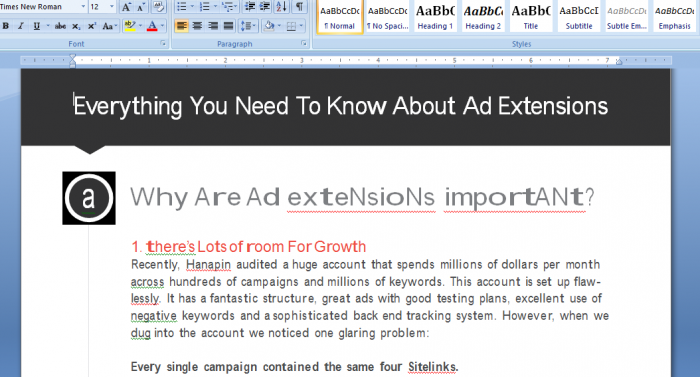Click the Grow Font icon

point(126,7)
